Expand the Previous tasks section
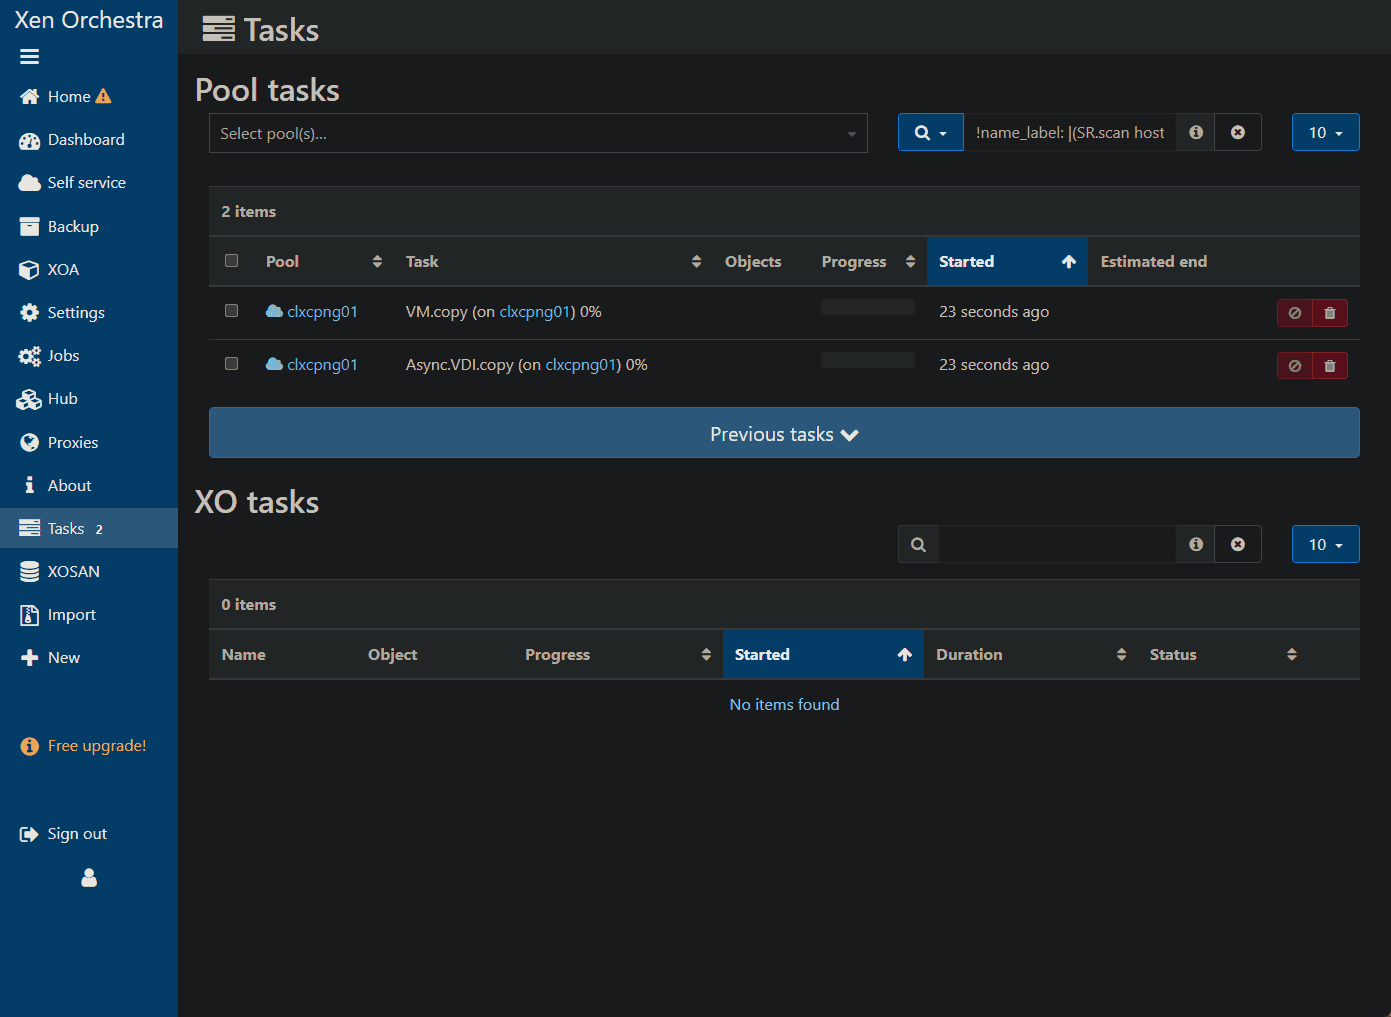 click(783, 434)
